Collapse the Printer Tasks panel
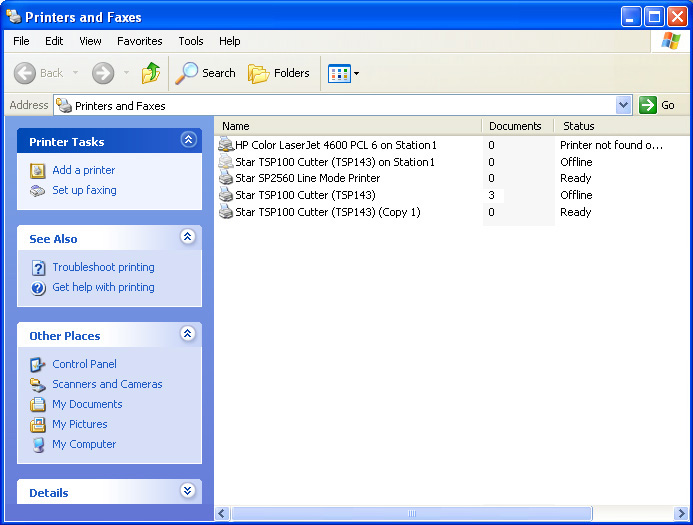Image resolution: width=693 pixels, height=525 pixels. tap(188, 140)
